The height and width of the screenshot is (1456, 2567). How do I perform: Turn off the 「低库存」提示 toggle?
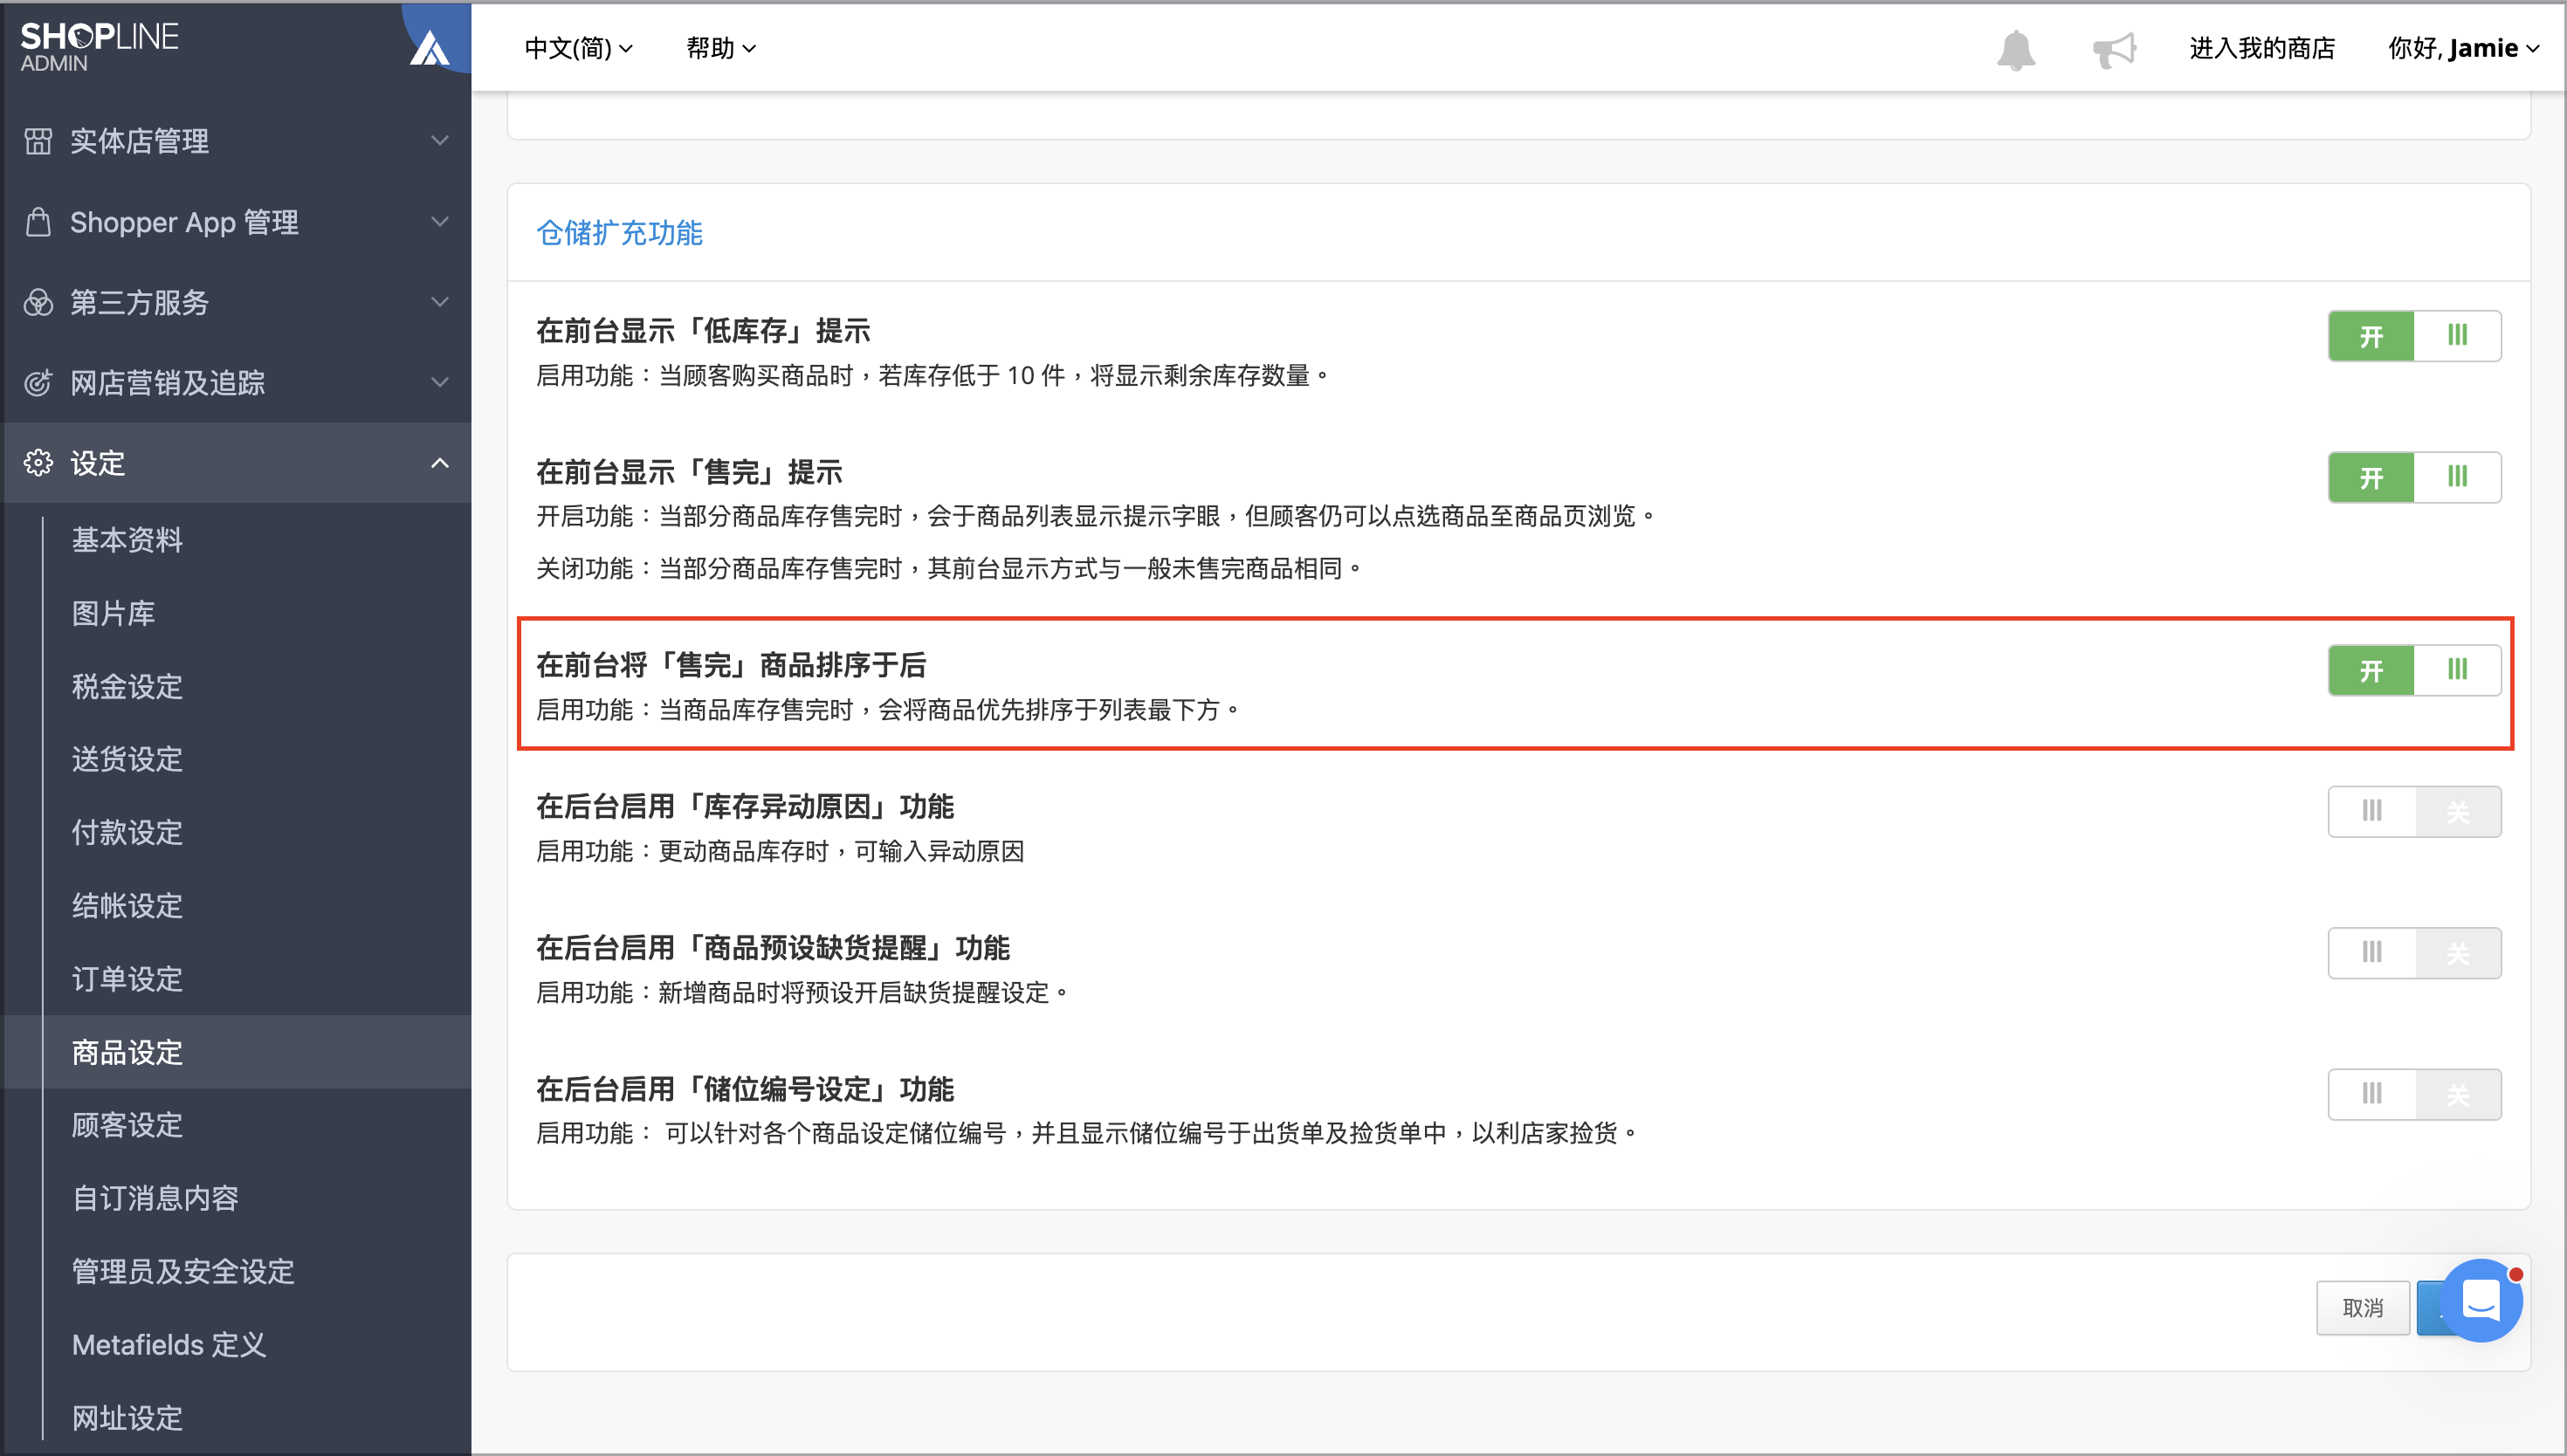point(2414,336)
